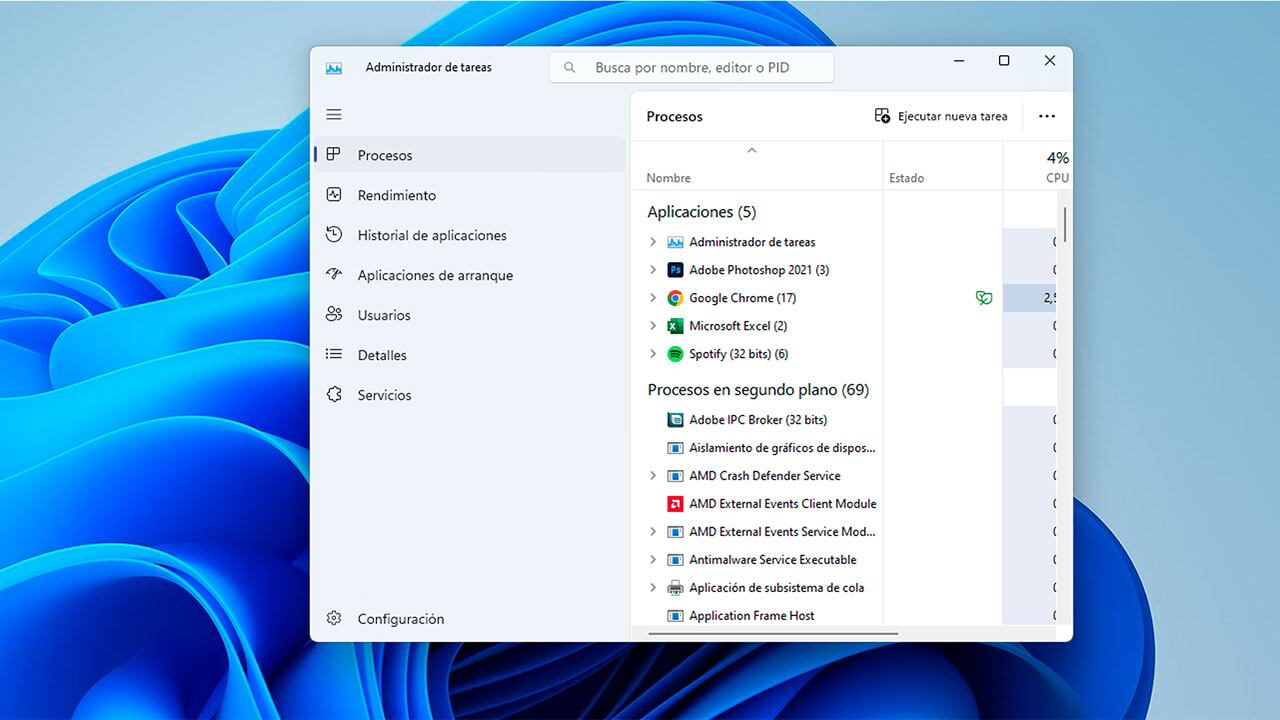Open the Rendimiento section icon
This screenshot has height=720, width=1280.
point(335,194)
